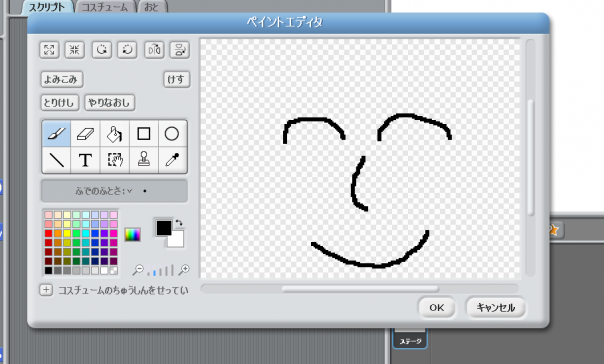Viewport: 604px width, 364px height.
Task: Select the text (T) tool
Action: 85,159
